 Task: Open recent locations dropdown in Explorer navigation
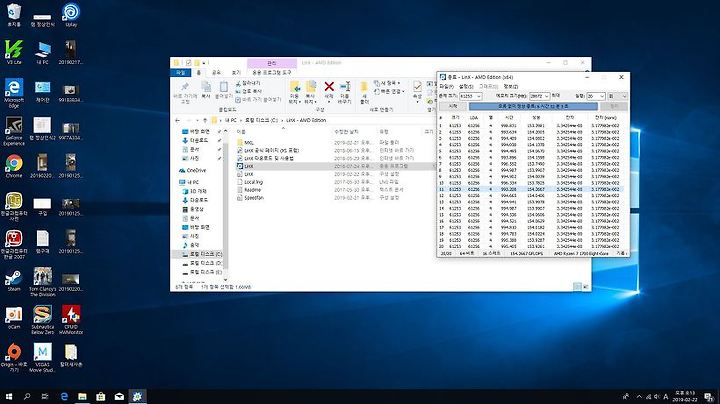(x=197, y=120)
